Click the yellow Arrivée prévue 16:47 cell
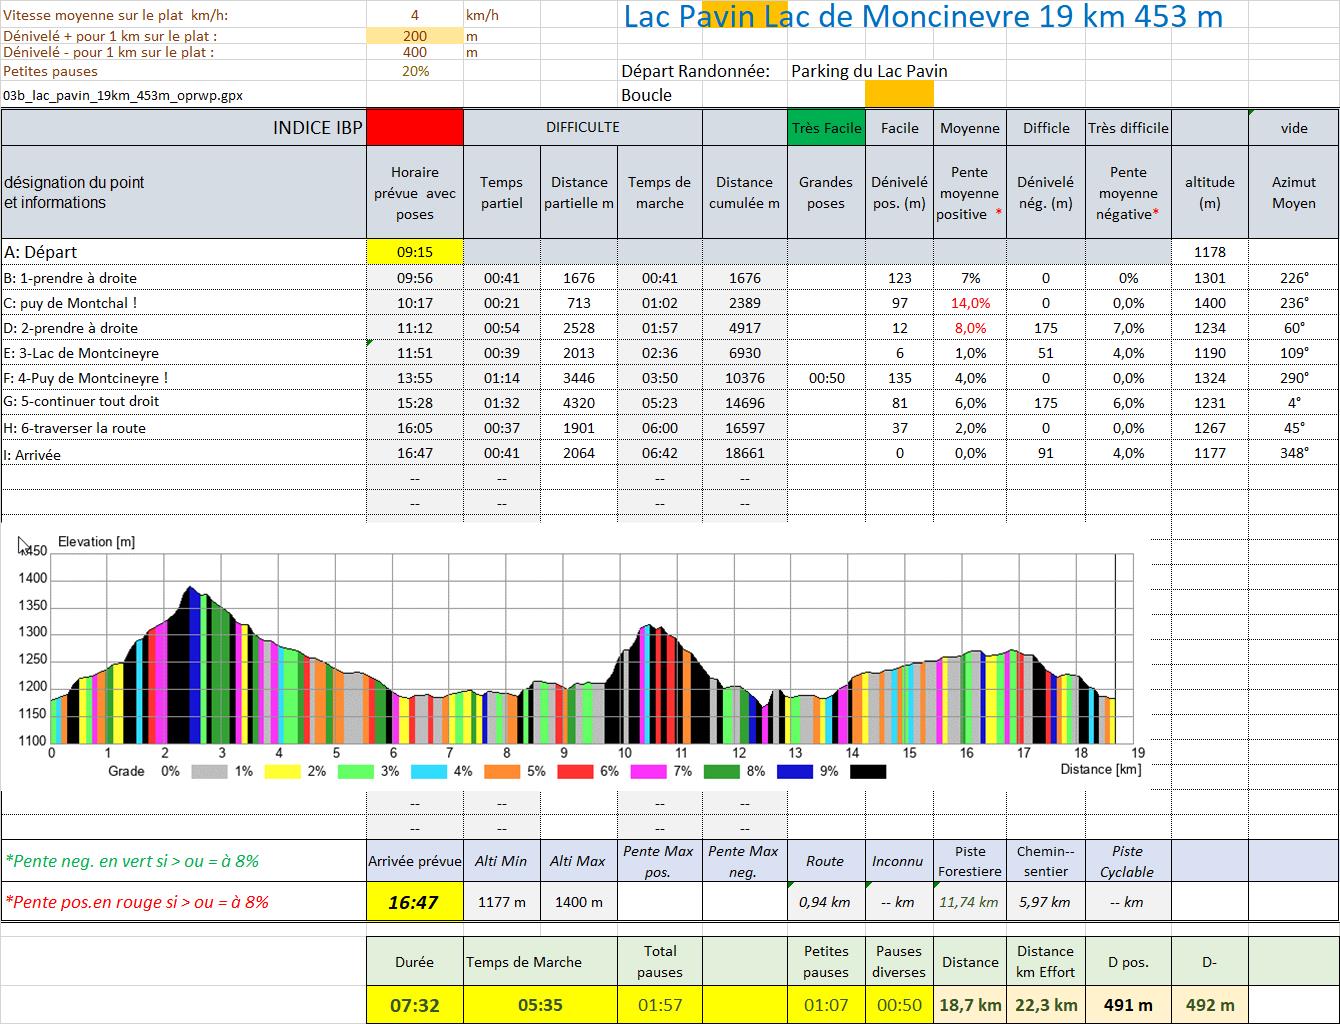 415,902
